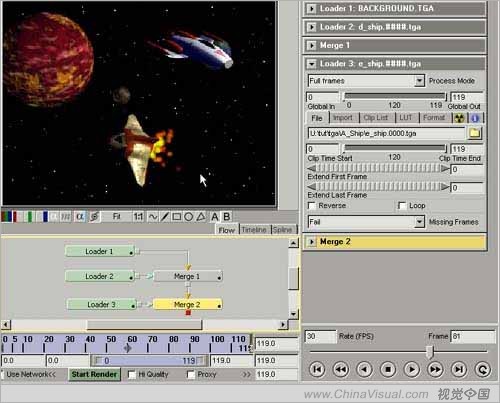This screenshot has width=500, height=403.
Task: Select the Loader 2 node in flow
Action: (x=100, y=276)
